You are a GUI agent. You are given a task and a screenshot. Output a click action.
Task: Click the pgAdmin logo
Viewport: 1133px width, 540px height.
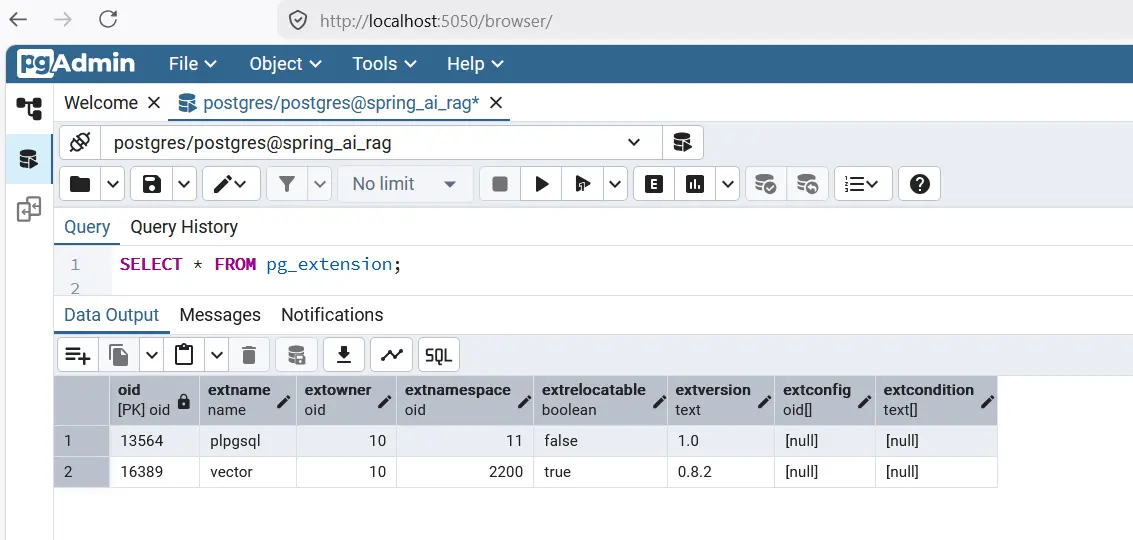click(x=76, y=64)
